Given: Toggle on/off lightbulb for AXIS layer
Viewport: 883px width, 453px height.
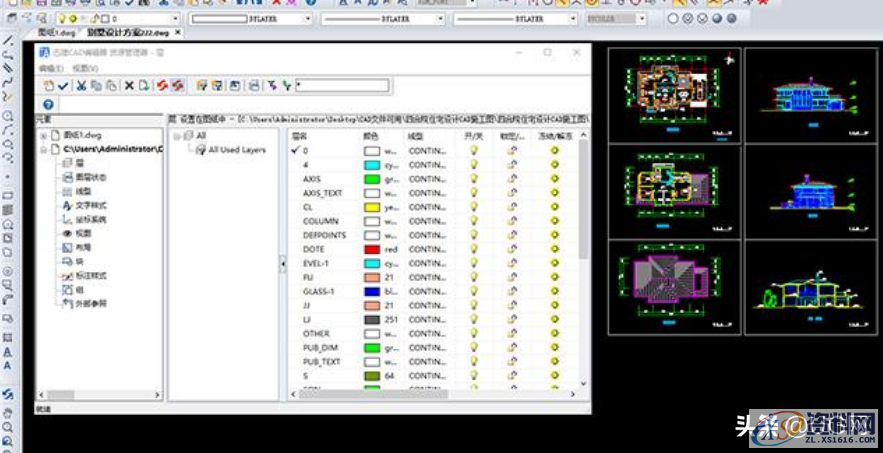Looking at the screenshot, I should (x=473, y=179).
